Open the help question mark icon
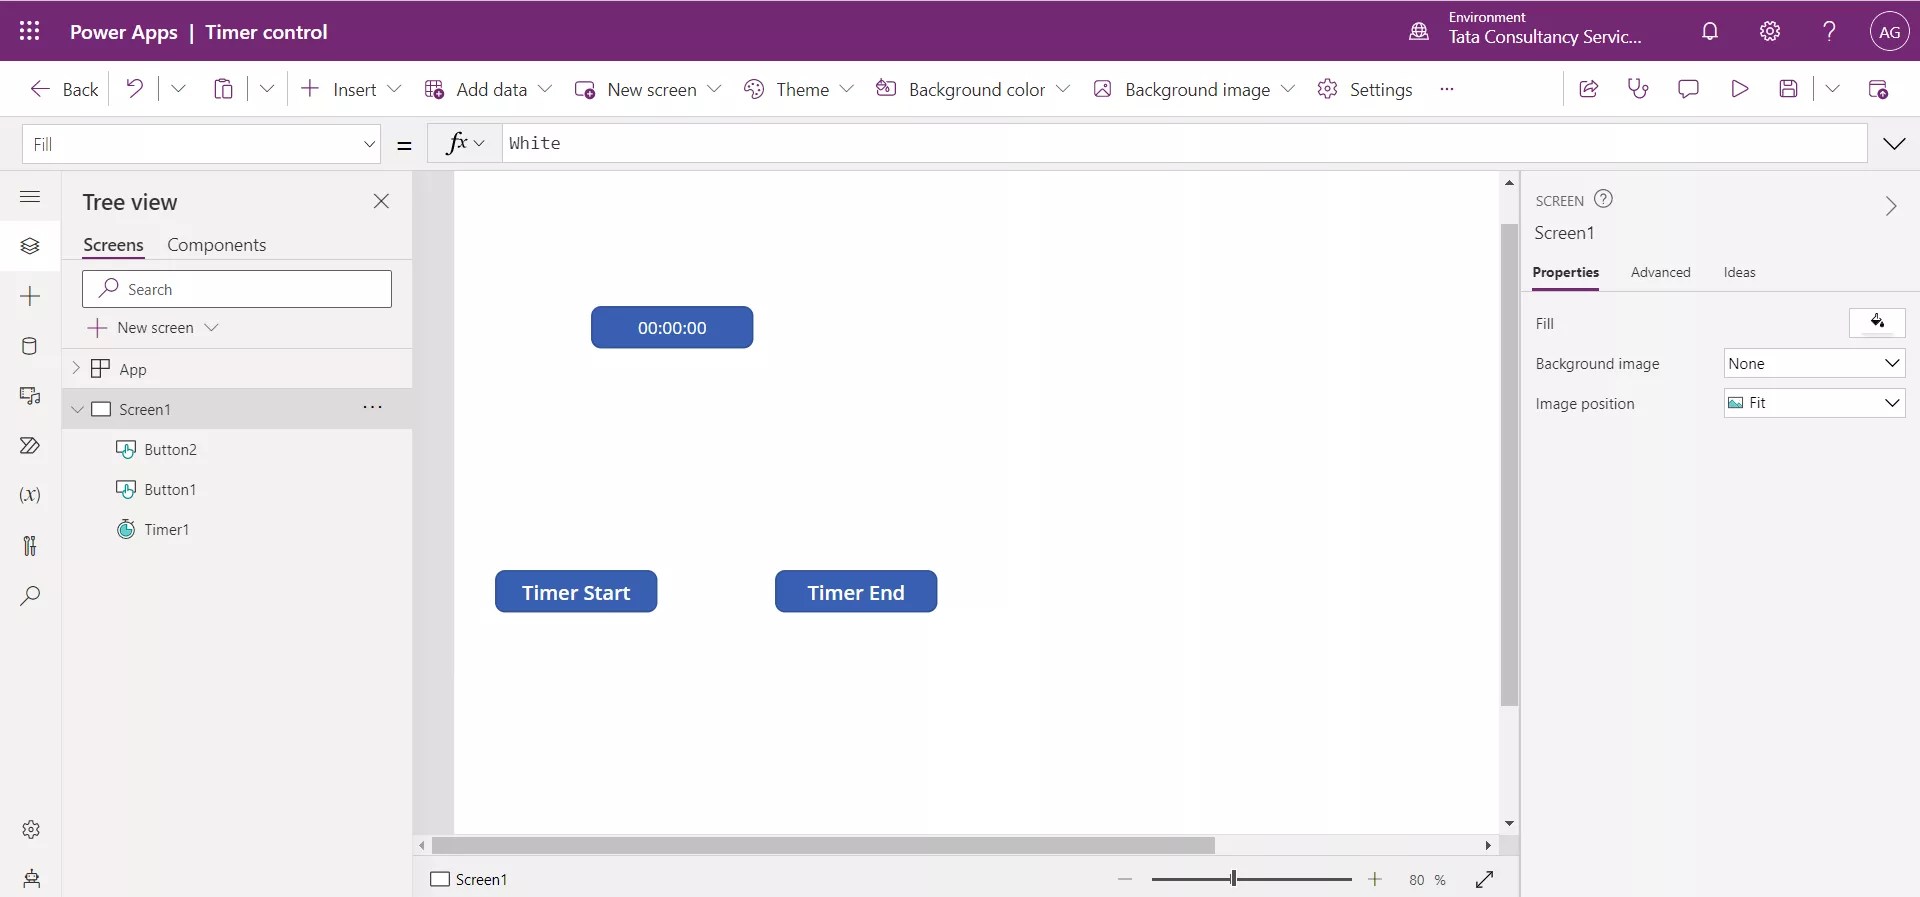Viewport: 1920px width, 897px height. (x=1829, y=31)
